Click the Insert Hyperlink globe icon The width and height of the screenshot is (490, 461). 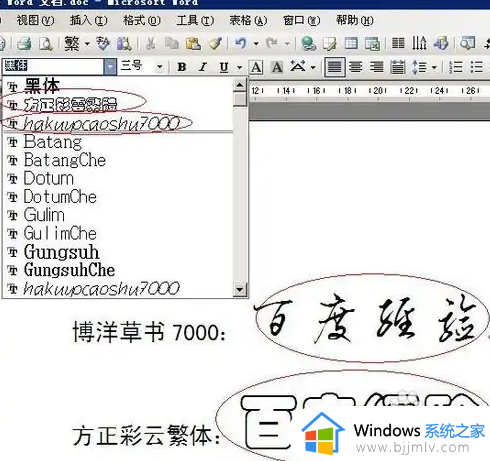tap(308, 44)
